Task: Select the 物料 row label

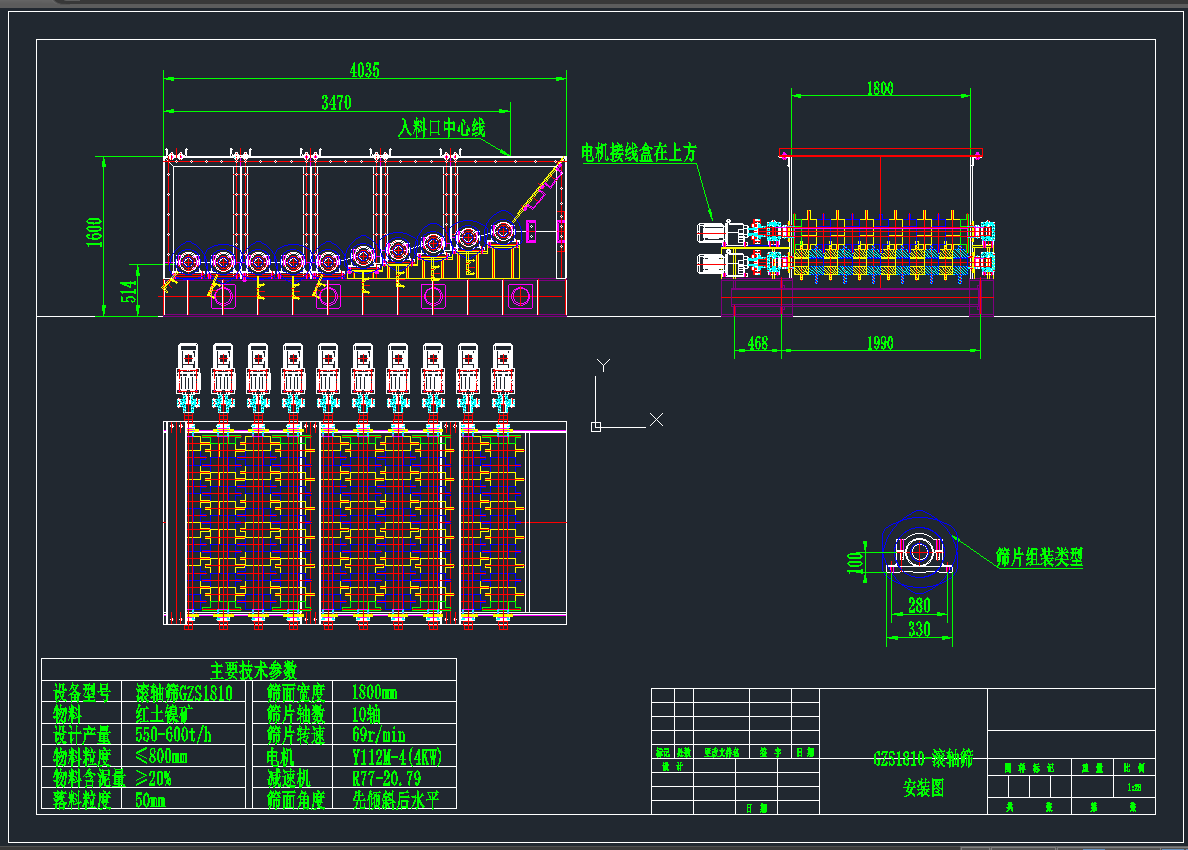Action: point(67,714)
